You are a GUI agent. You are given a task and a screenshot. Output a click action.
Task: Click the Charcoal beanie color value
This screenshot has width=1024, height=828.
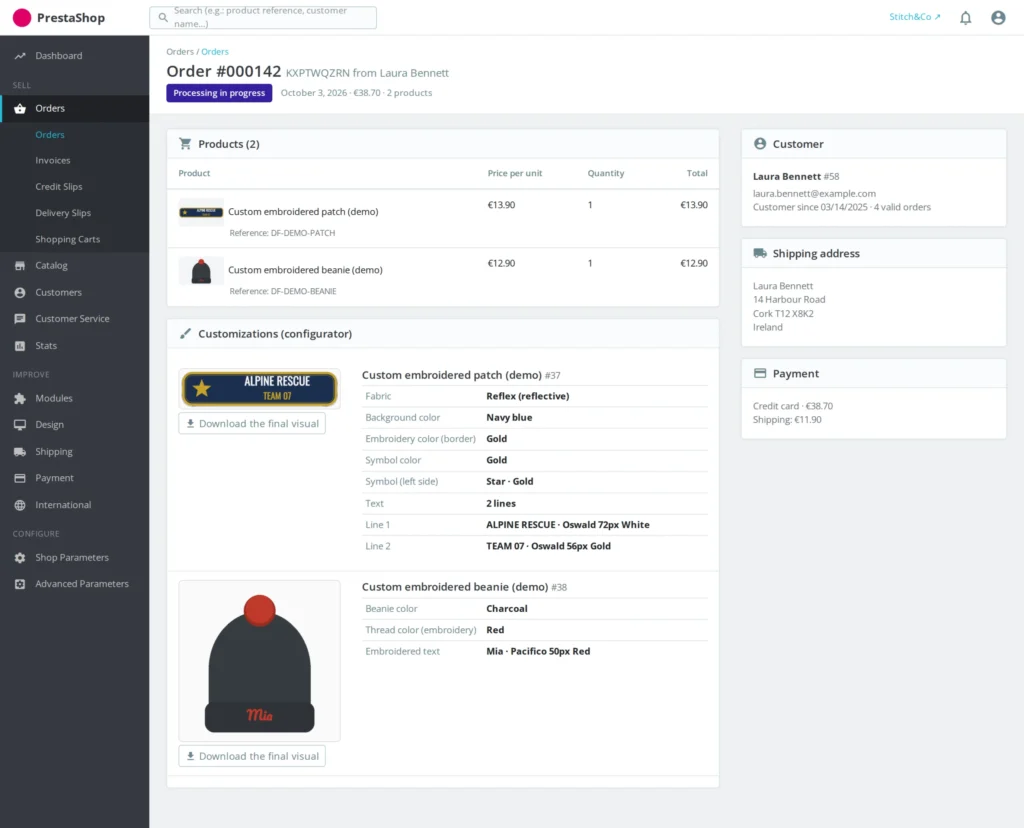coord(507,609)
